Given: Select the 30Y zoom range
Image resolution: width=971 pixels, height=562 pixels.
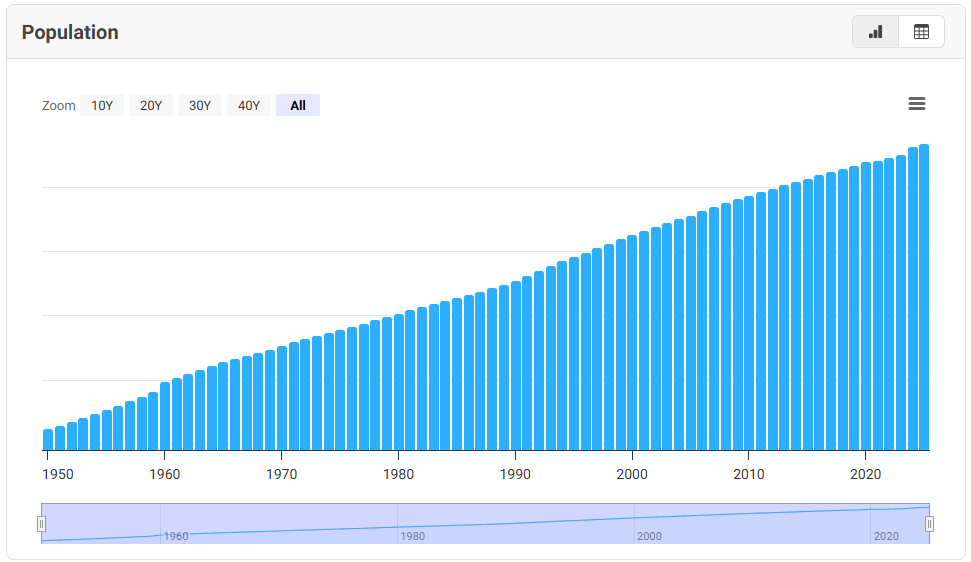Looking at the screenshot, I should [200, 105].
